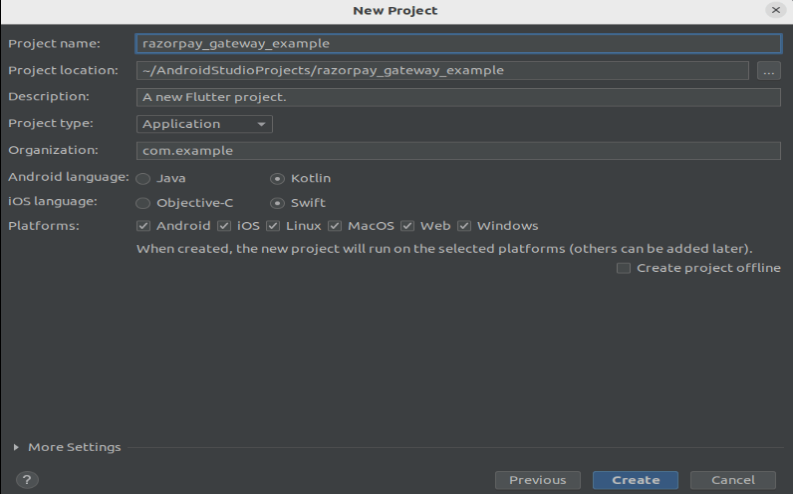The image size is (793, 494).
Task: Uncheck the Web platform checkbox
Action: click(x=407, y=226)
